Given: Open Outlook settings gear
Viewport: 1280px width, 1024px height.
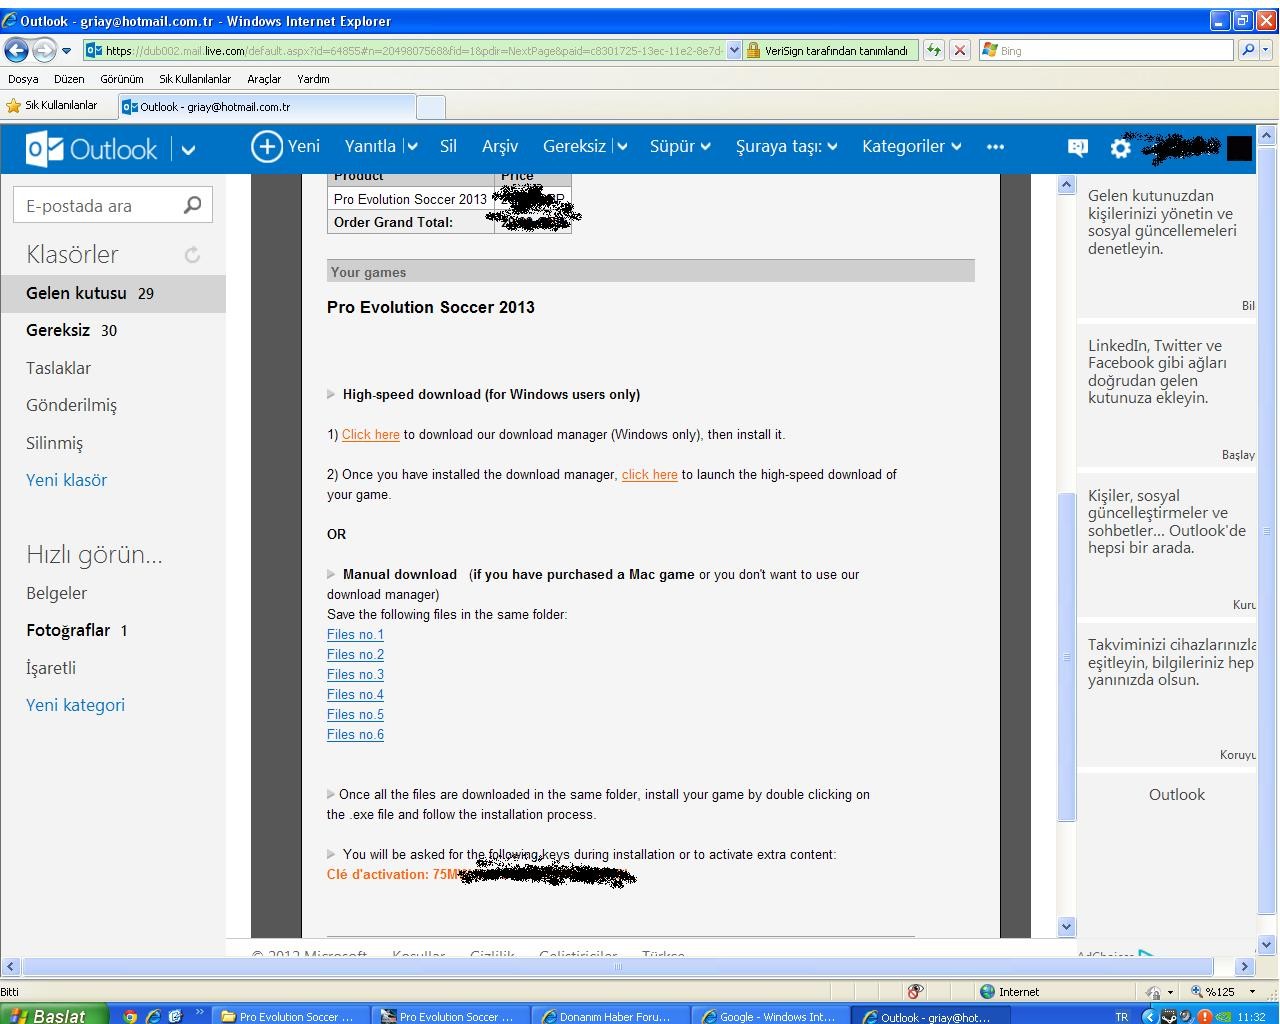Looking at the screenshot, I should [1121, 148].
